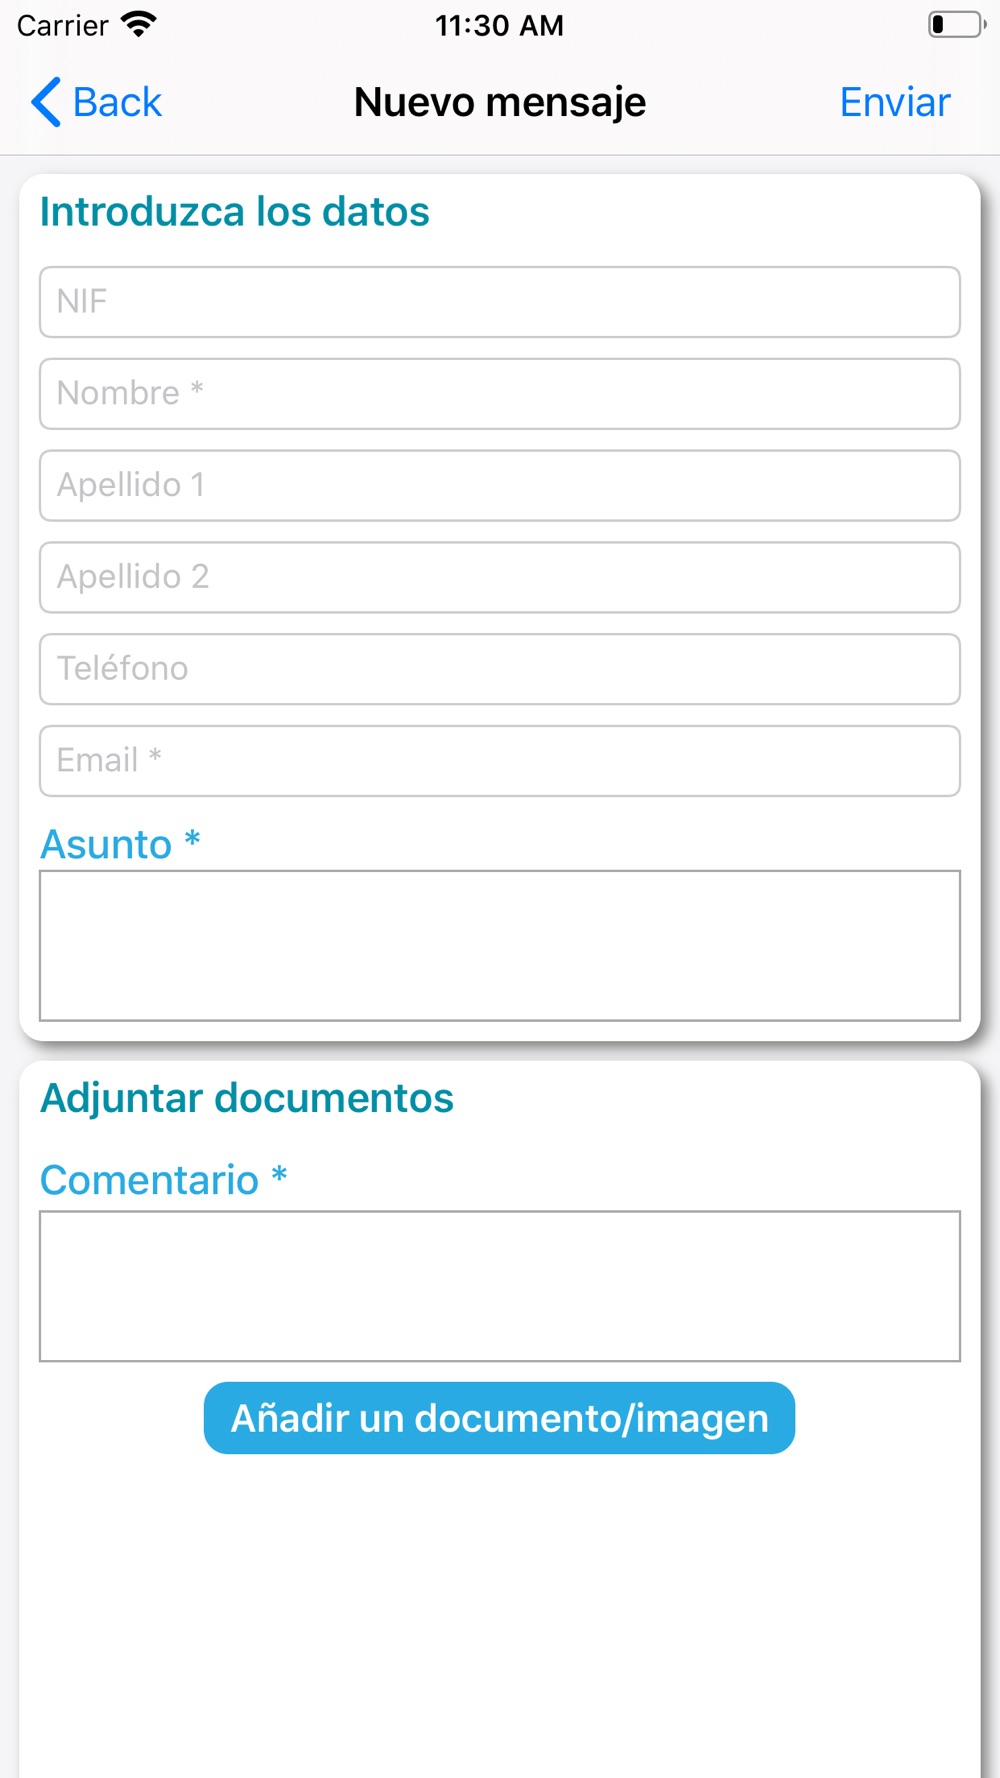Focus the NIF input field
Screen dimensions: 1000x1778
coord(500,302)
